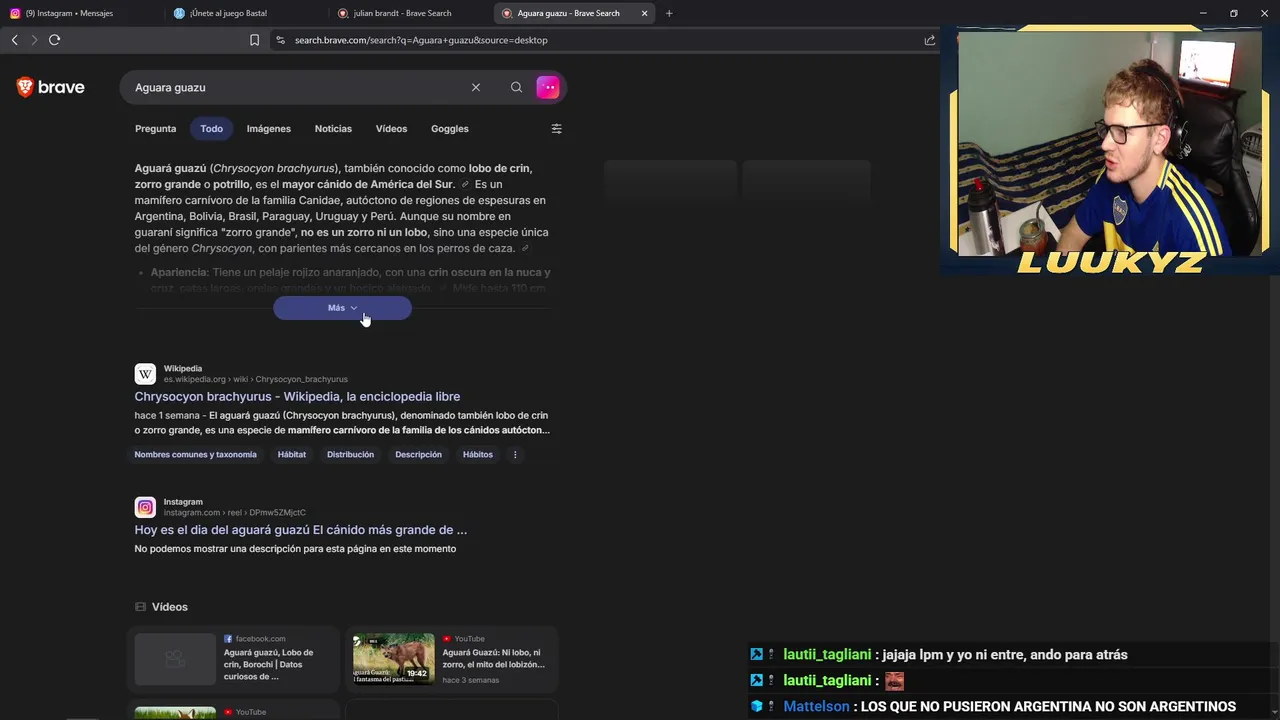
Task: Open site settings icon beside the URL
Action: pos(280,40)
